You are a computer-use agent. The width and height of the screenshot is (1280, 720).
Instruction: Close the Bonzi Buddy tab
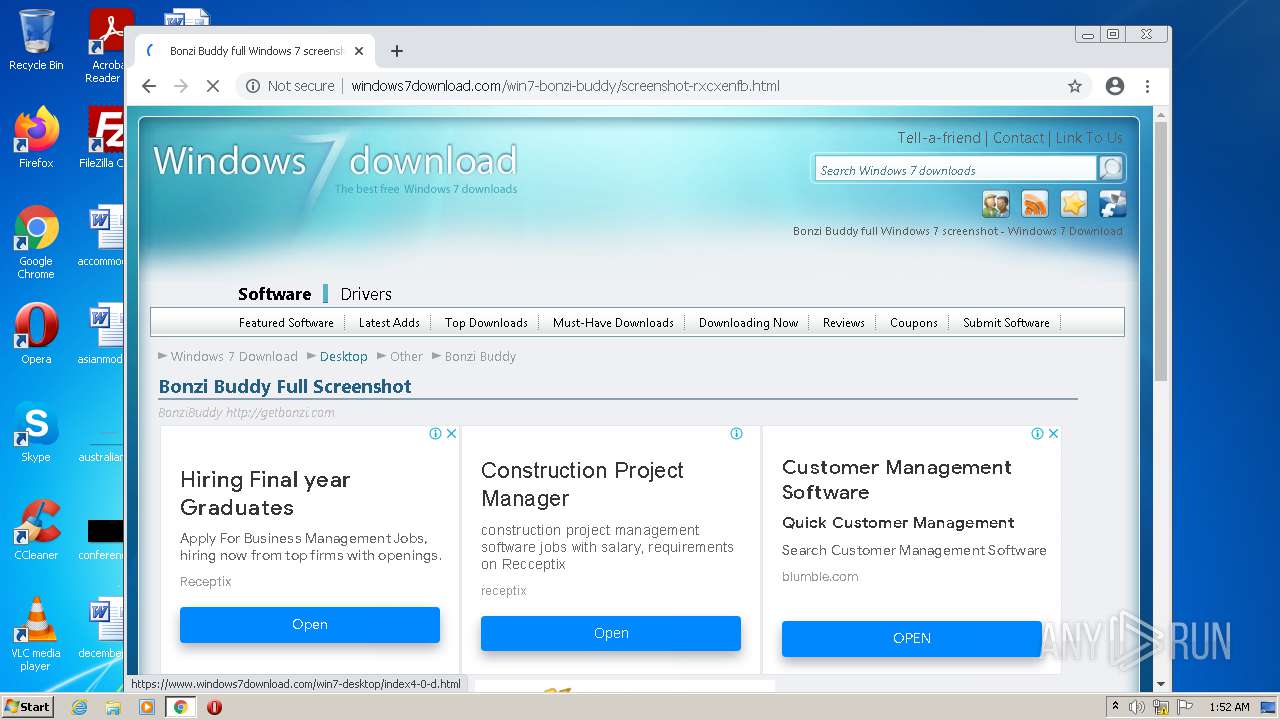[x=359, y=51]
